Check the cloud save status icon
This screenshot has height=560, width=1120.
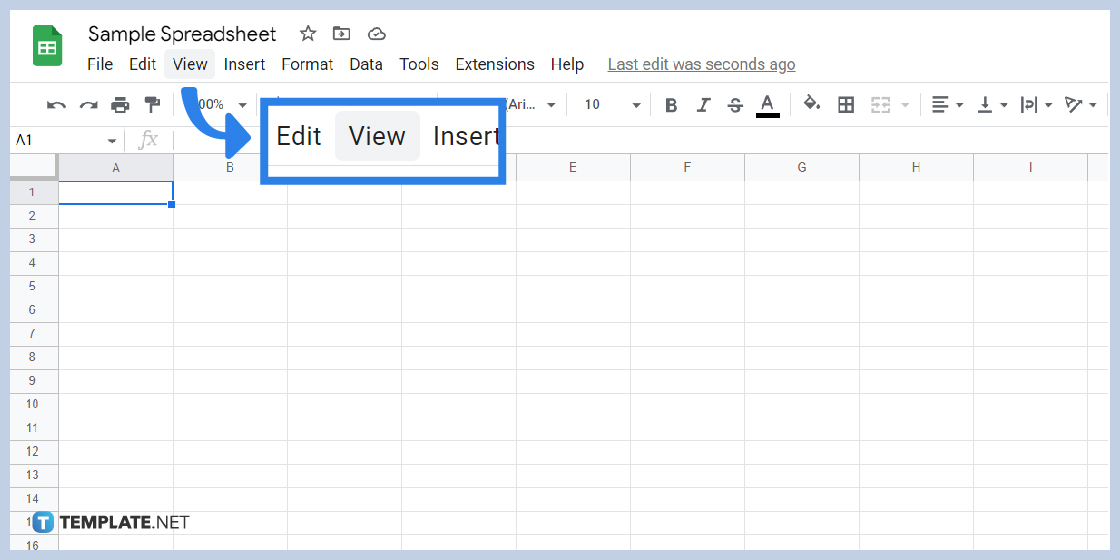coord(376,34)
